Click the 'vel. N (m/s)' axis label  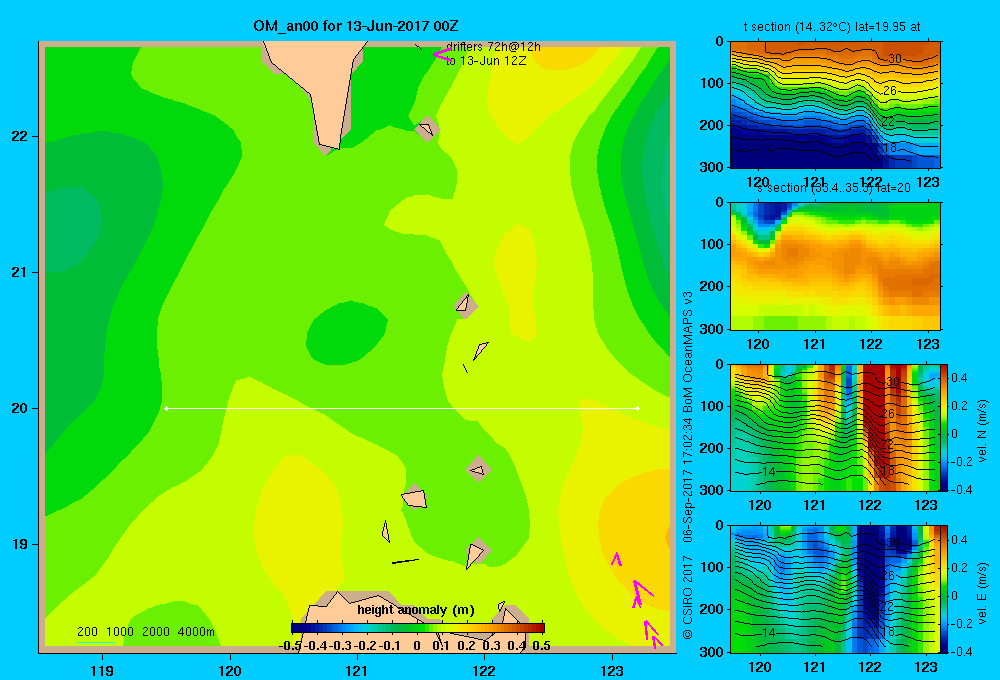[982, 431]
